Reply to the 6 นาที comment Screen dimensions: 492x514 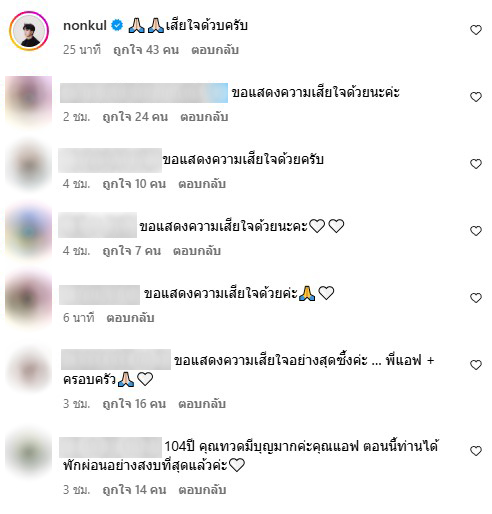pos(130,318)
